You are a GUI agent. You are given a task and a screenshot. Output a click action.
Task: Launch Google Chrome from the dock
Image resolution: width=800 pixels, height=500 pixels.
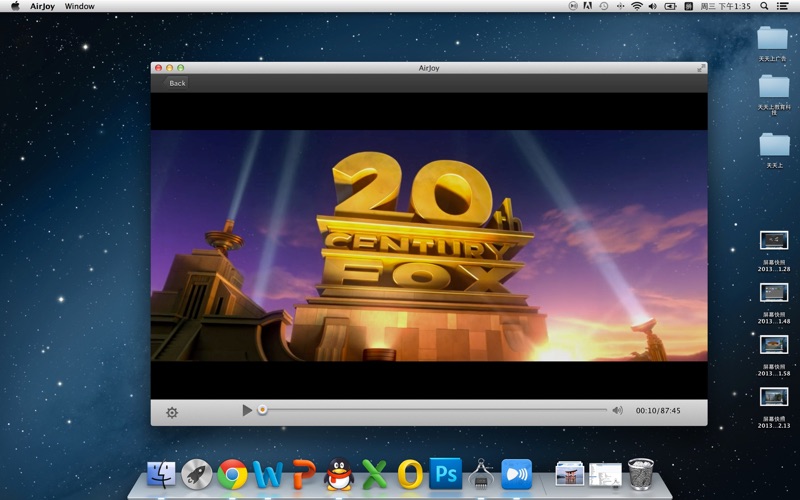[232, 474]
